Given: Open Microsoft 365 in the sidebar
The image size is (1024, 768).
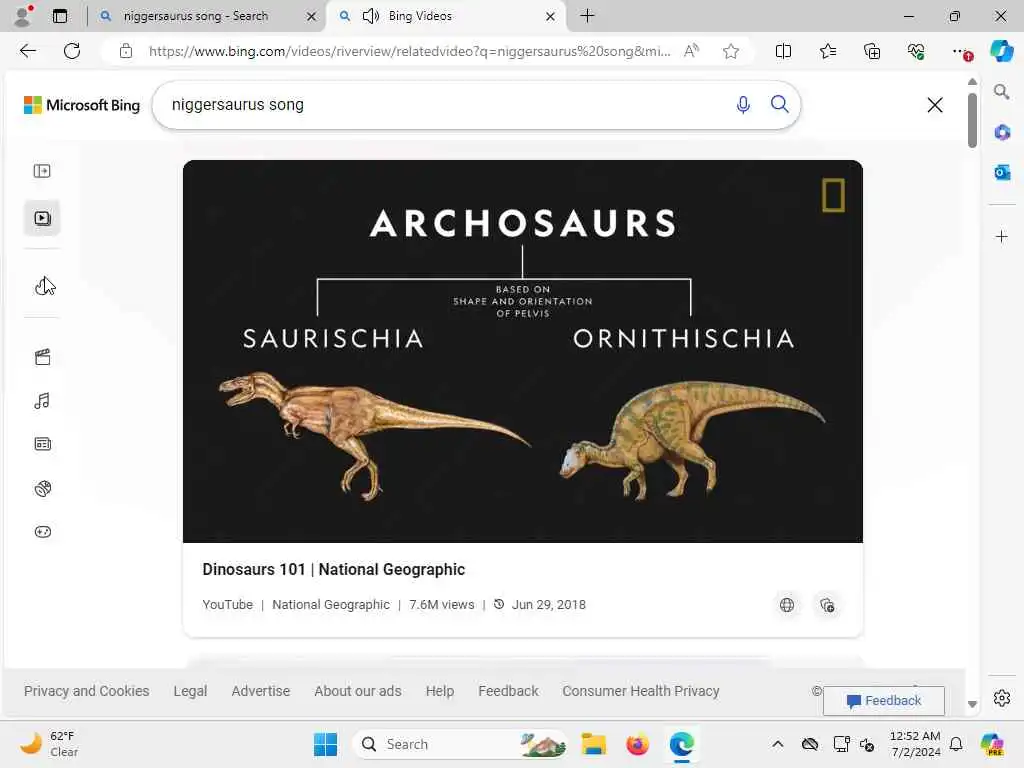Looking at the screenshot, I should [1002, 133].
